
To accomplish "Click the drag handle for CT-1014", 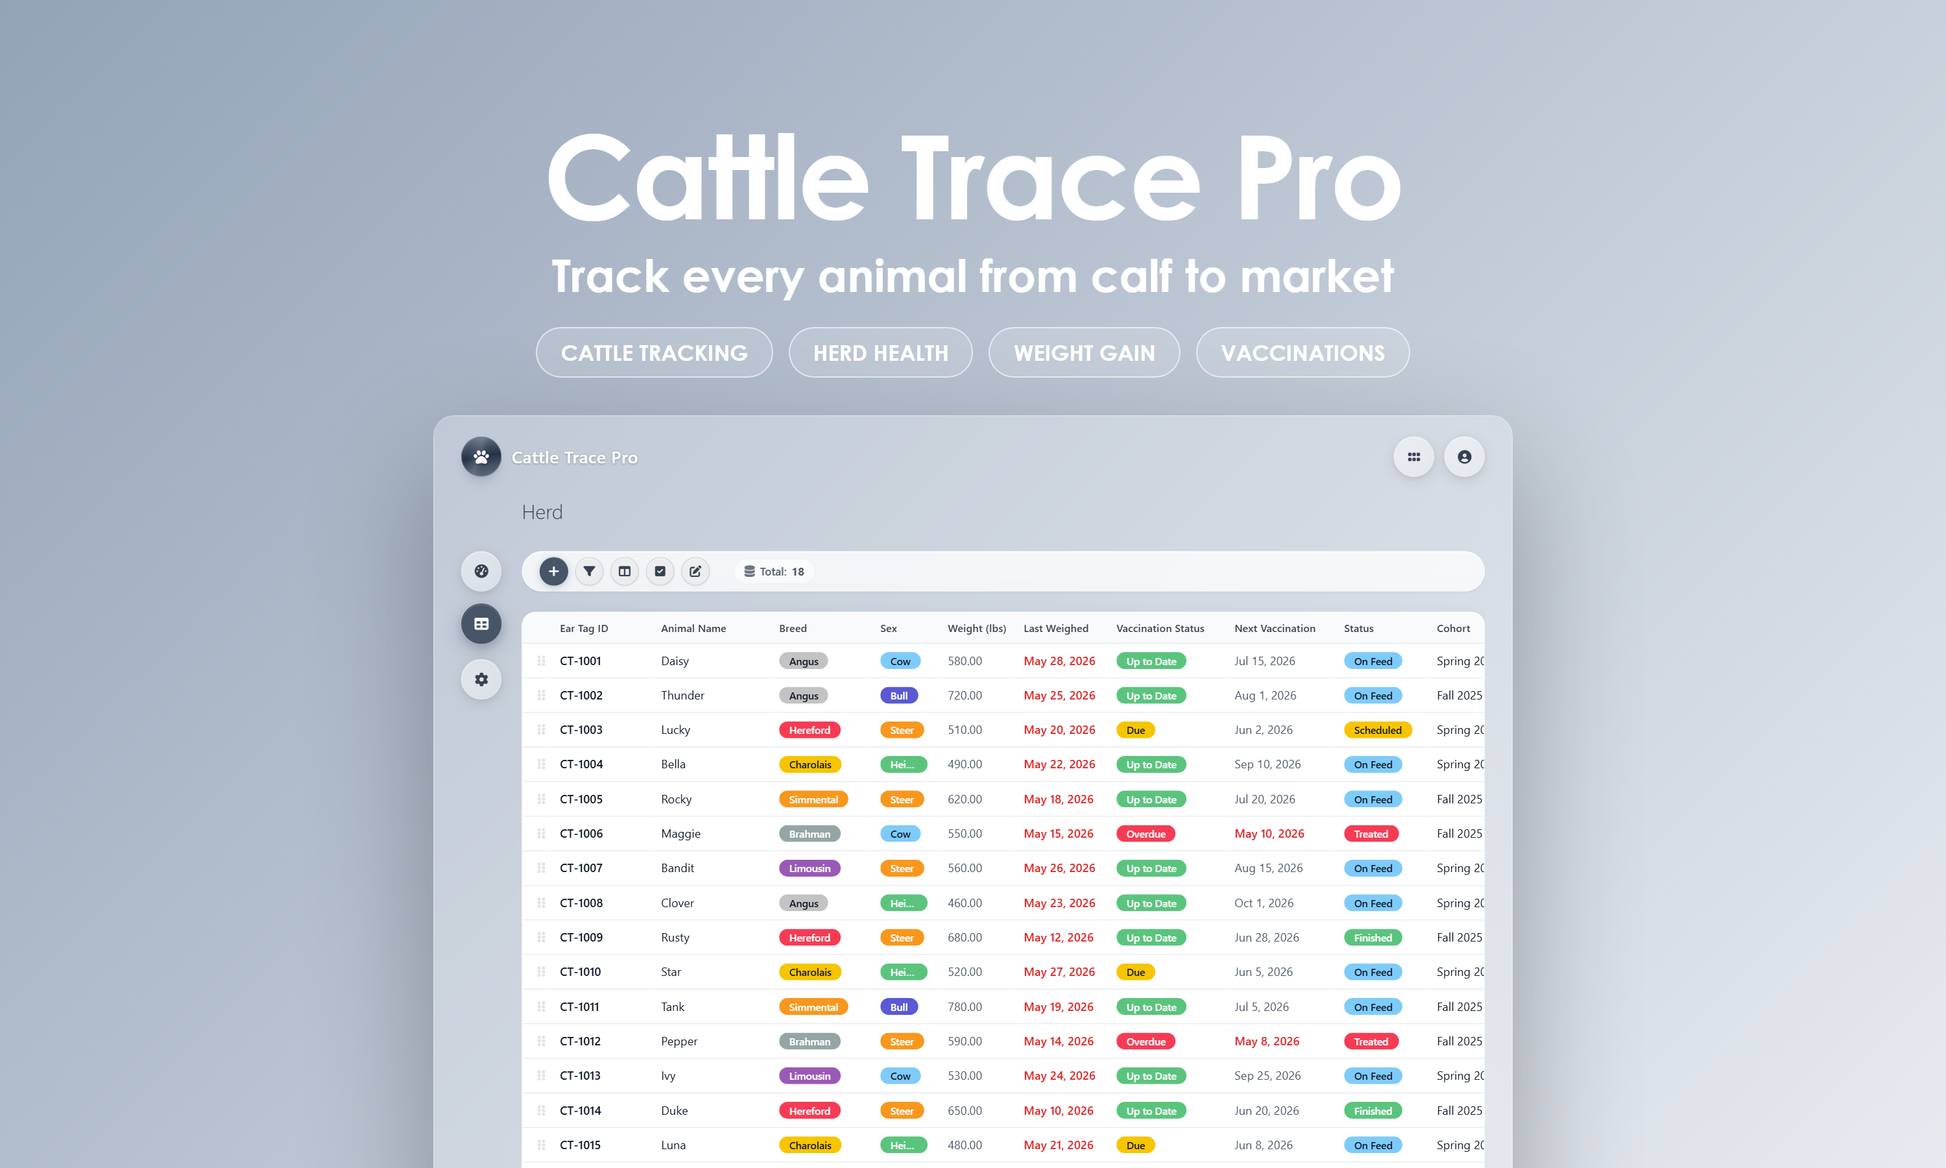I will pos(541,1110).
